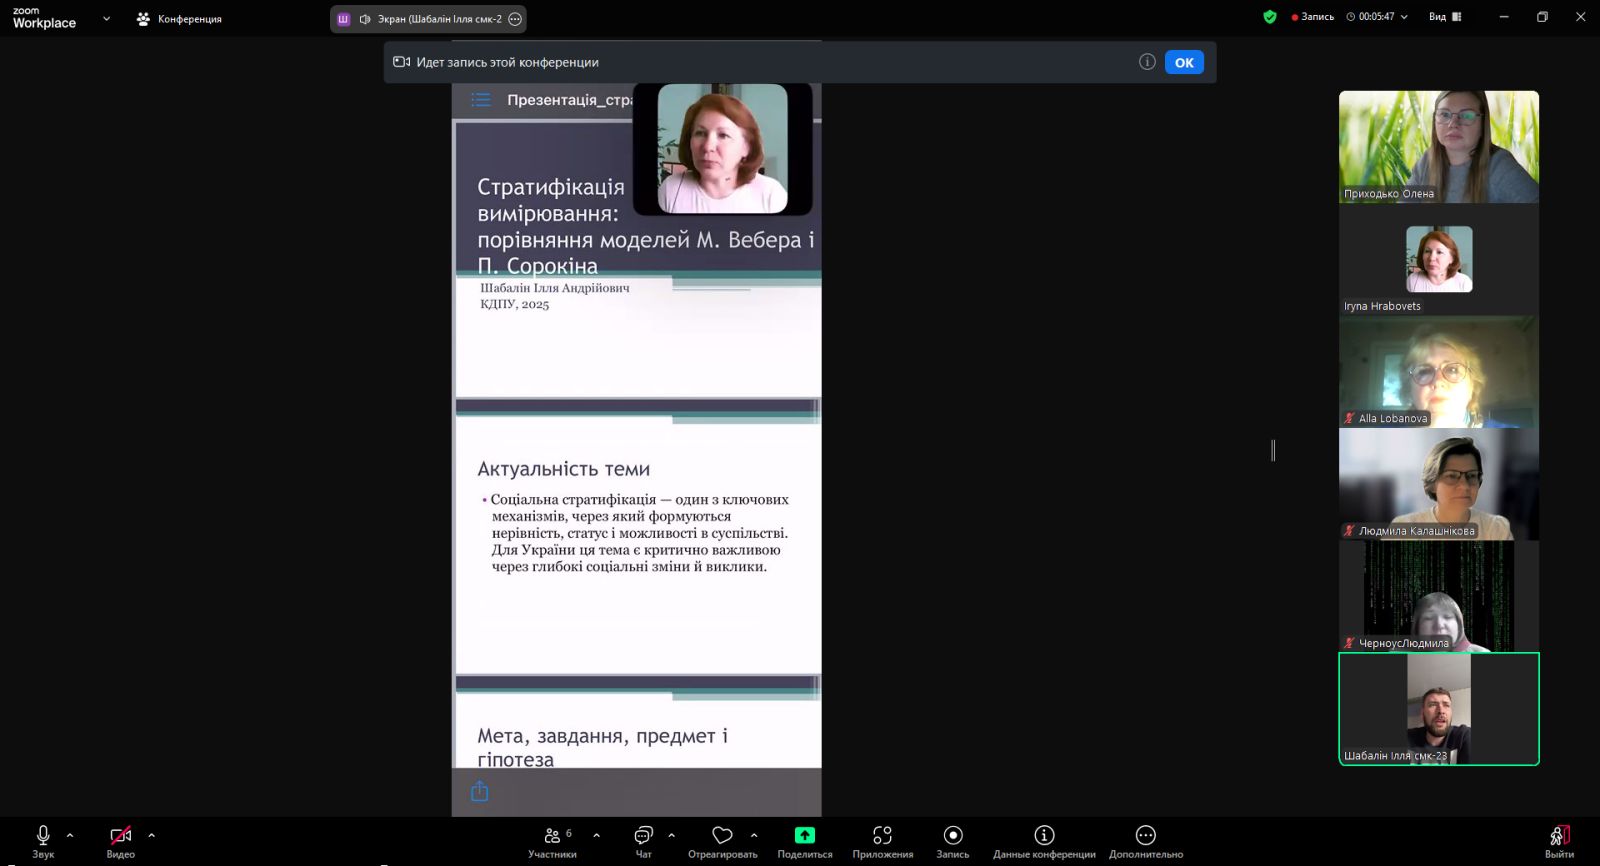Click the green Share screen icon
The height and width of the screenshot is (866, 1600).
click(x=804, y=836)
